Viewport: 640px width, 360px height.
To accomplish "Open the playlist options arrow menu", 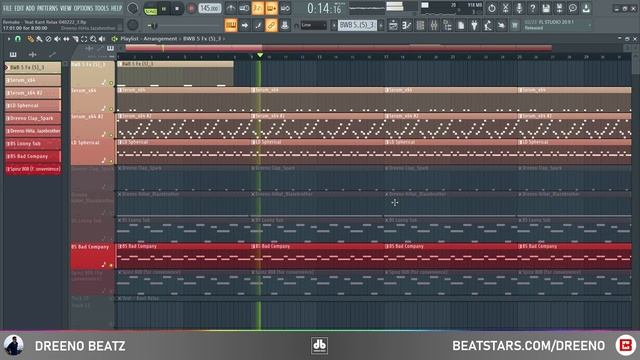I will pos(9,39).
